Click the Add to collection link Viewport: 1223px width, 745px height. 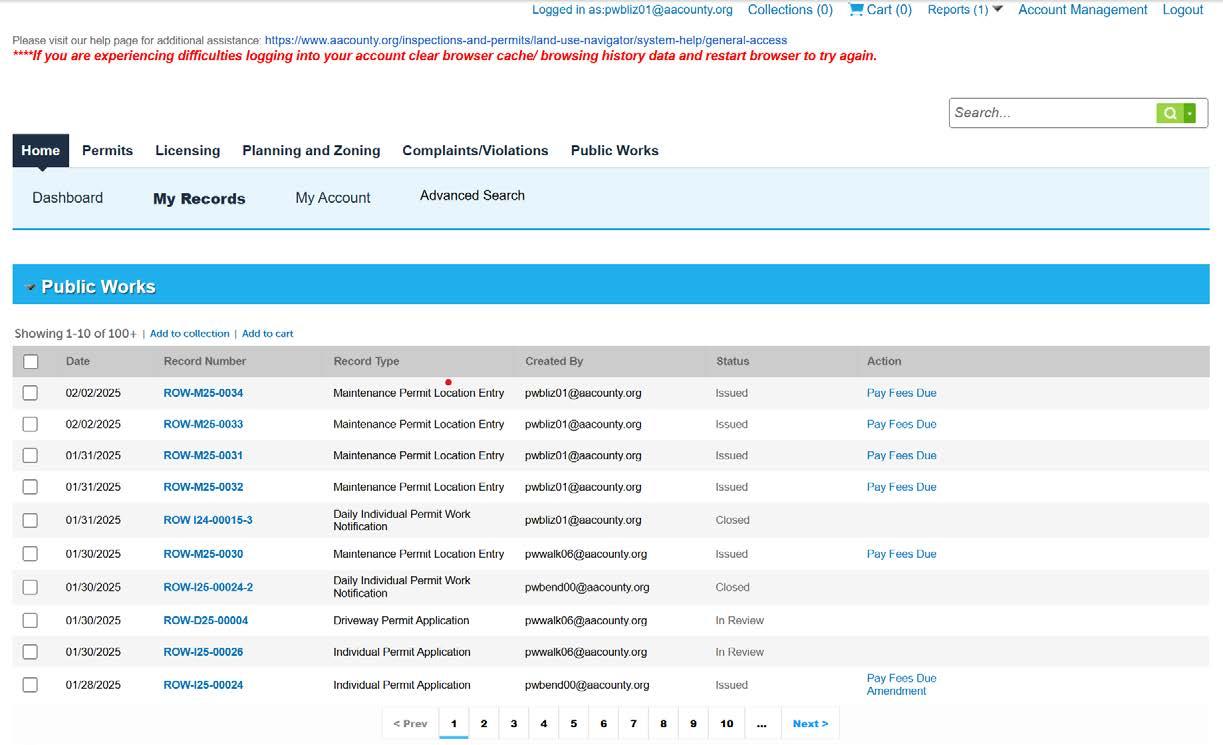tap(189, 333)
